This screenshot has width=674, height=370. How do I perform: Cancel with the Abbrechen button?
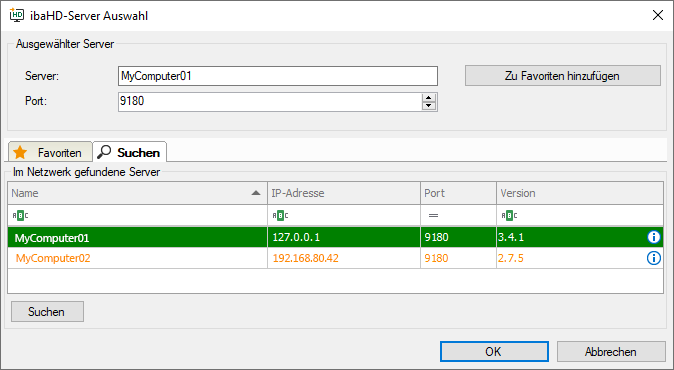(x=611, y=352)
